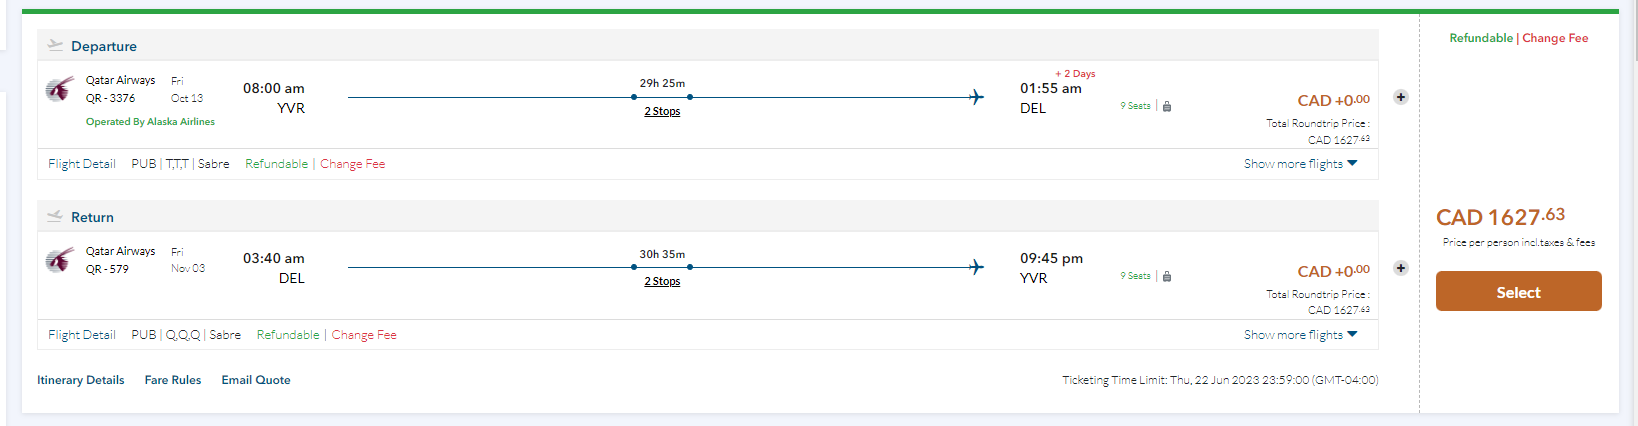This screenshot has height=426, width=1638.
Task: Open Flight Detail for departure flight
Action: (x=82, y=164)
